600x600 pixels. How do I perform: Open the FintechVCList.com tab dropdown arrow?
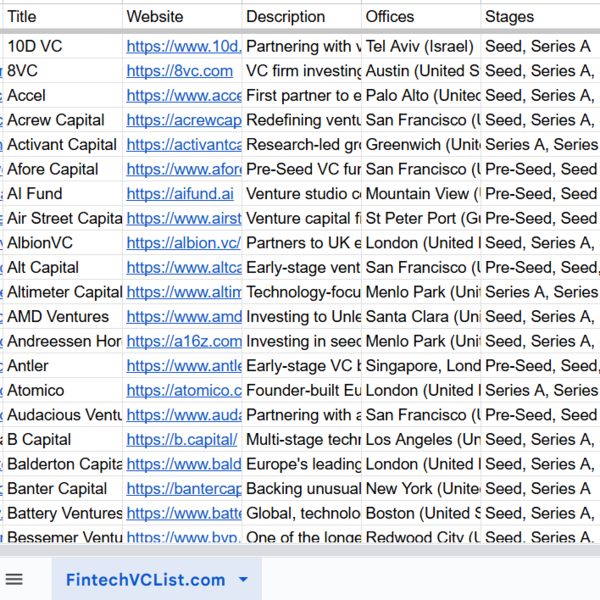[x=243, y=580]
